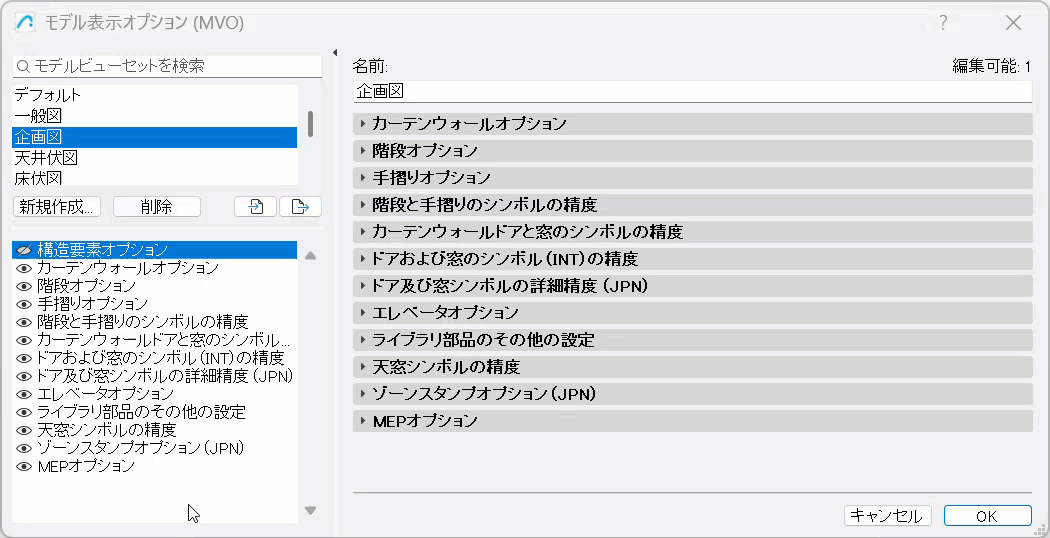Click the 新規作成... button

coord(57,207)
